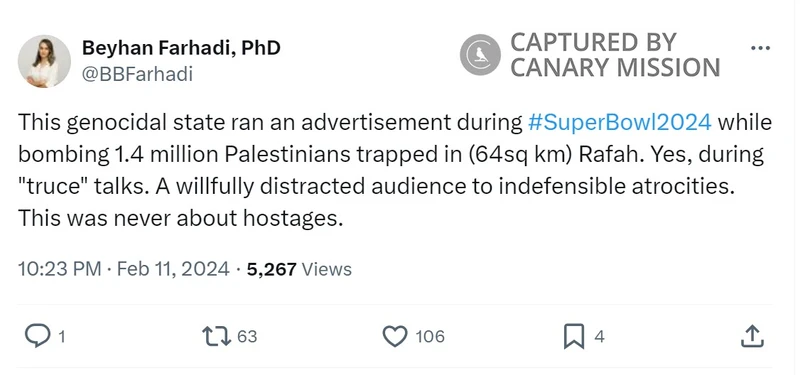Screen dimensions: 800x375
Task: Like the tweet with heart icon
Action: point(395,337)
